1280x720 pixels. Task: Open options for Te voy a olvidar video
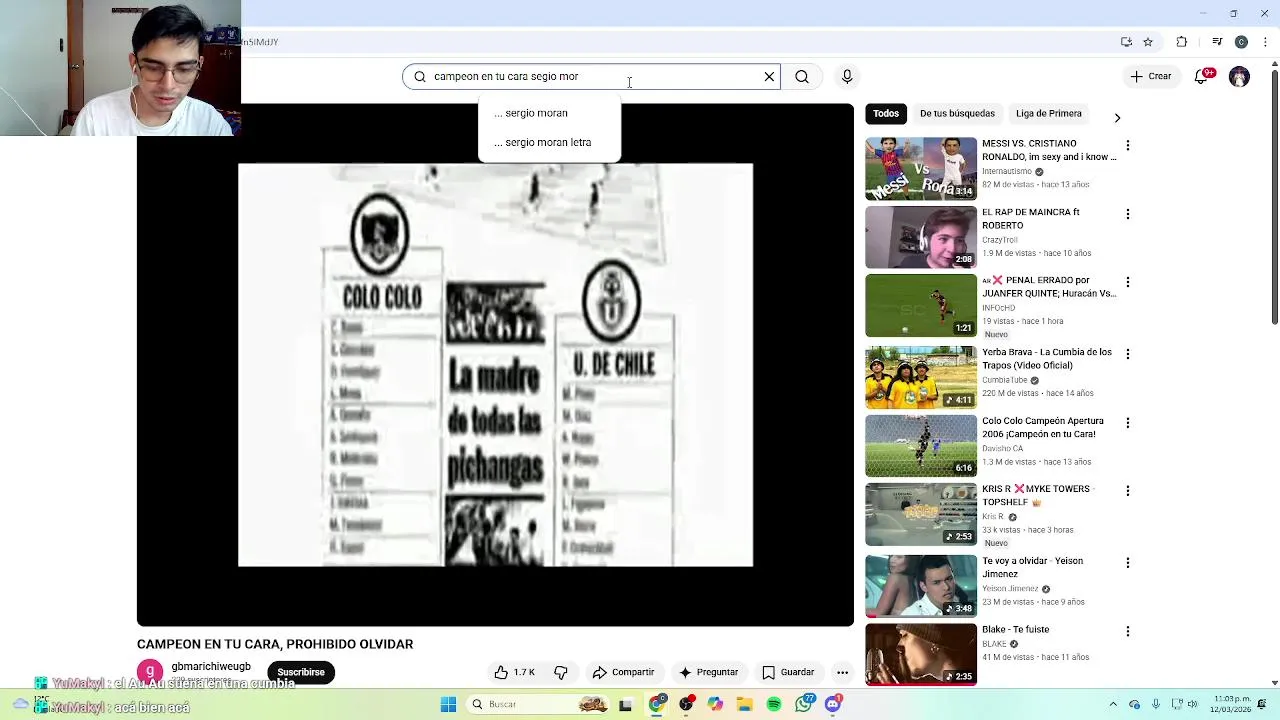pos(1128,563)
